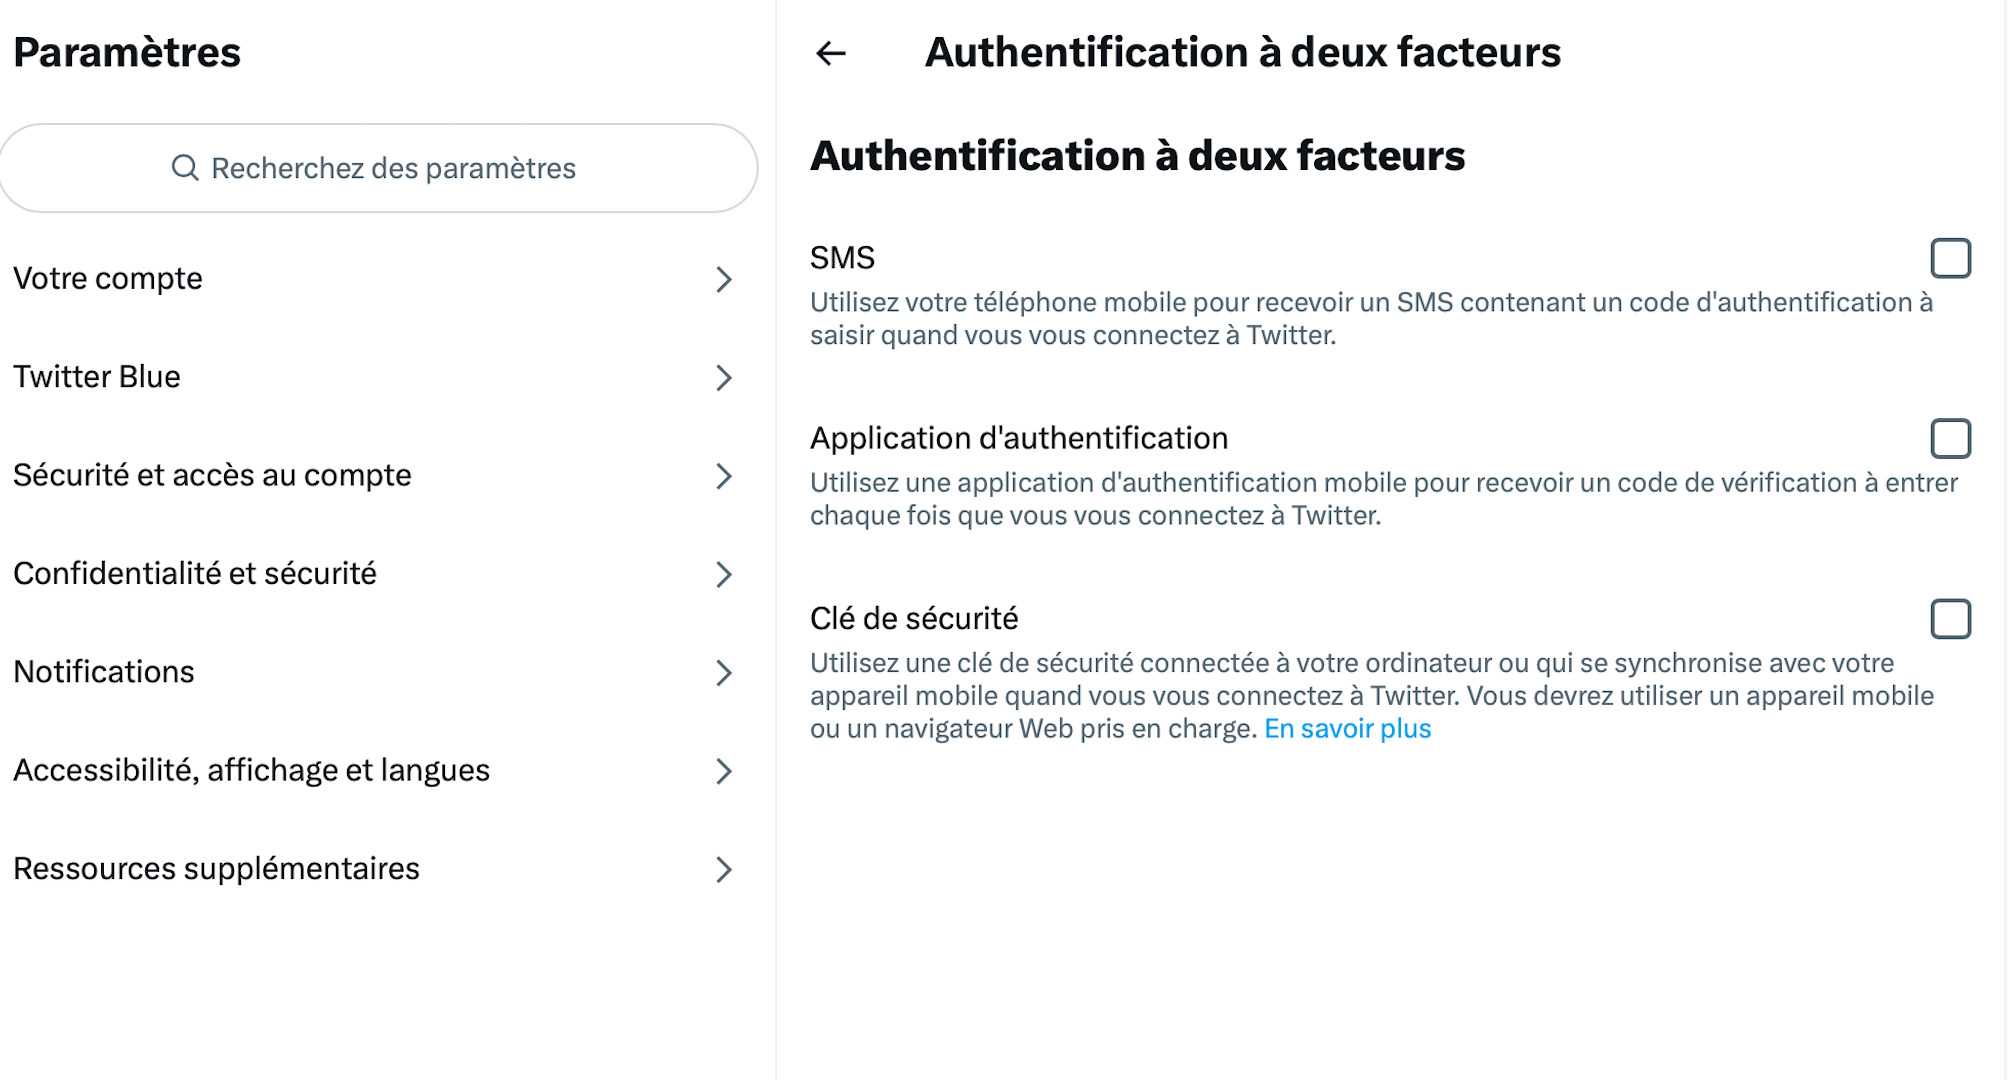Click chevron for Accessibilité, affichage et langues
This screenshot has width=2013, height=1080.
pos(724,771)
